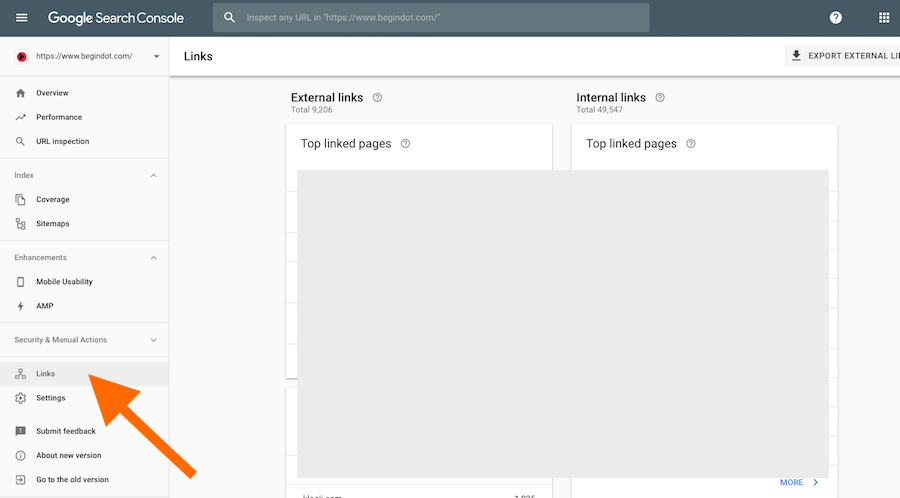Click the External links heading
The height and width of the screenshot is (498, 900).
327,98
